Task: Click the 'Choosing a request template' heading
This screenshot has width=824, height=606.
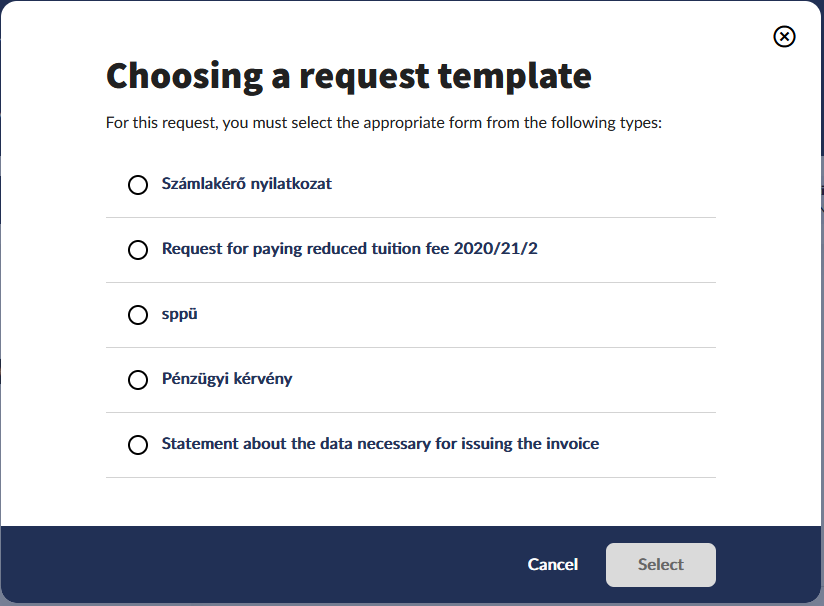Action: click(348, 75)
